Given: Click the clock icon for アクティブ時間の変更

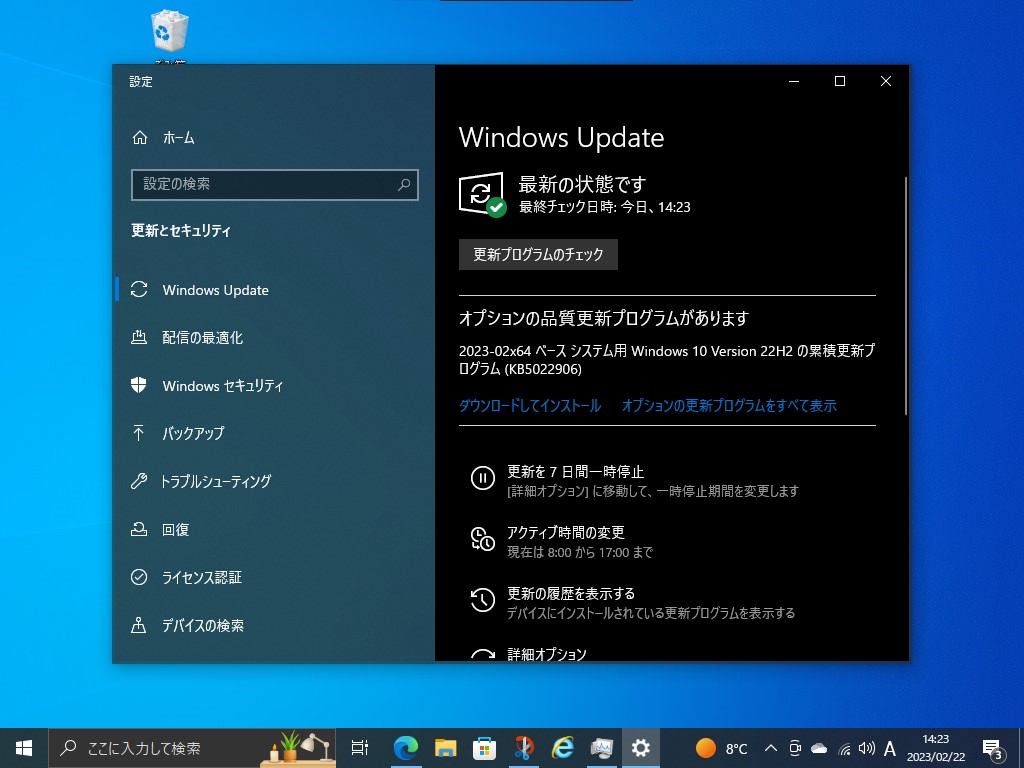Looking at the screenshot, I should pyautogui.click(x=480, y=540).
